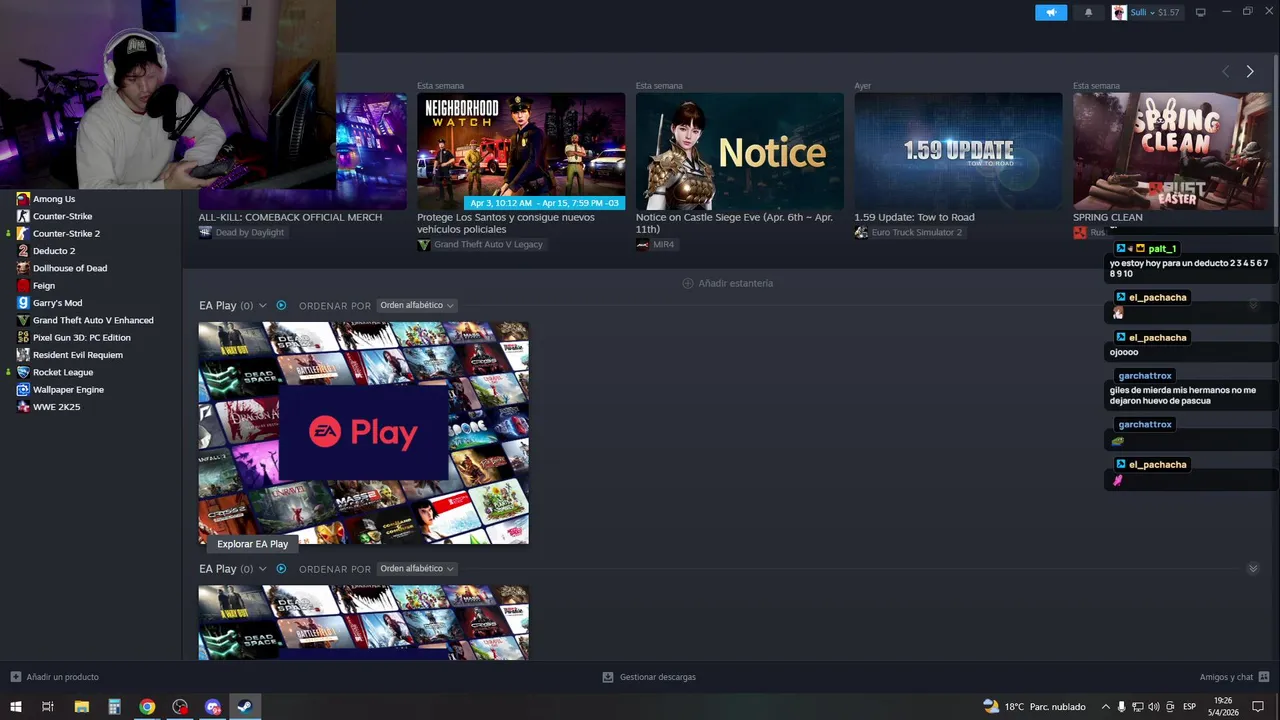
Task: Open WWE 2K25 library entry
Action: point(56,407)
